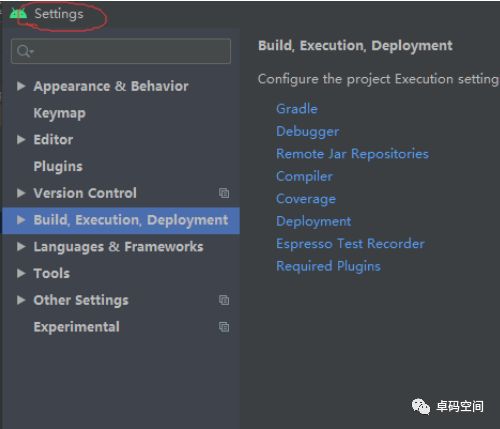Select the Plugins settings item

(x=58, y=167)
